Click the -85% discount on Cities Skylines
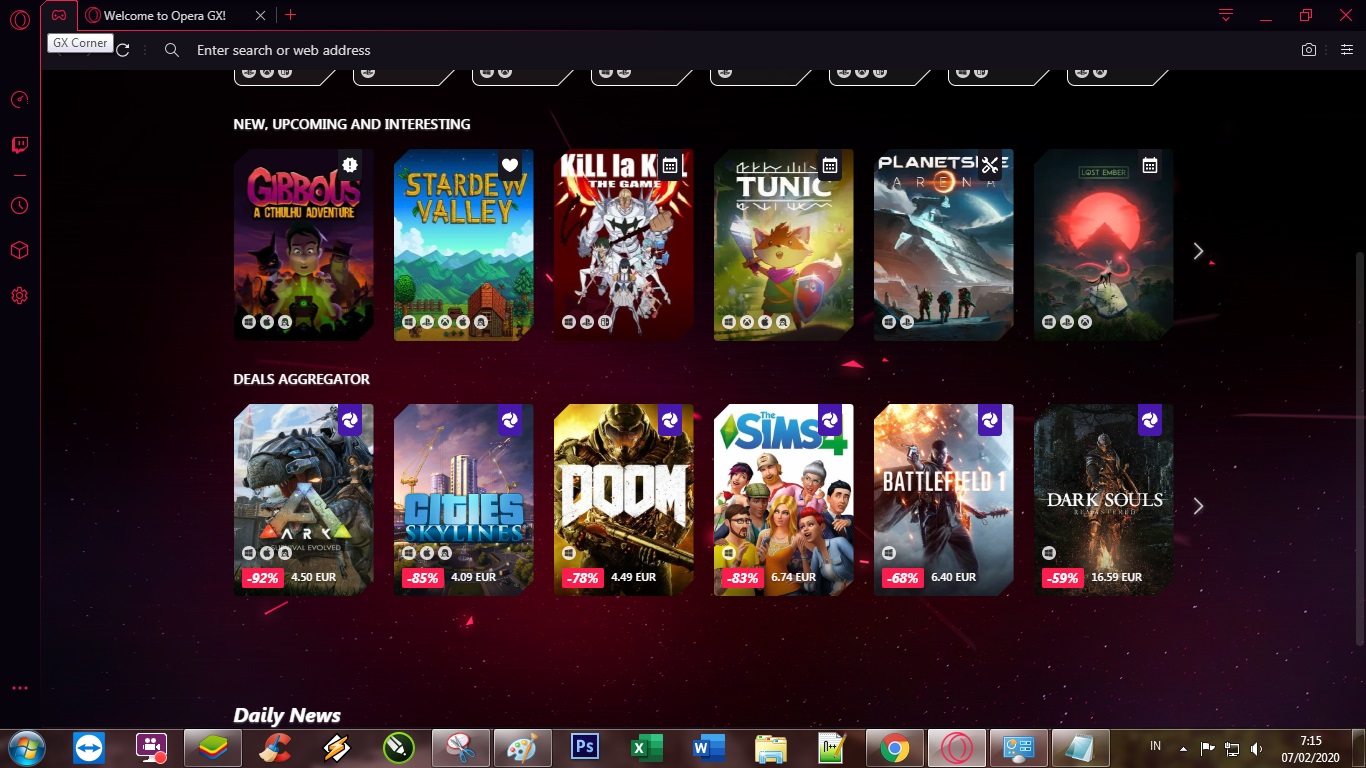Screen dimensions: 1366x768 click(422, 578)
